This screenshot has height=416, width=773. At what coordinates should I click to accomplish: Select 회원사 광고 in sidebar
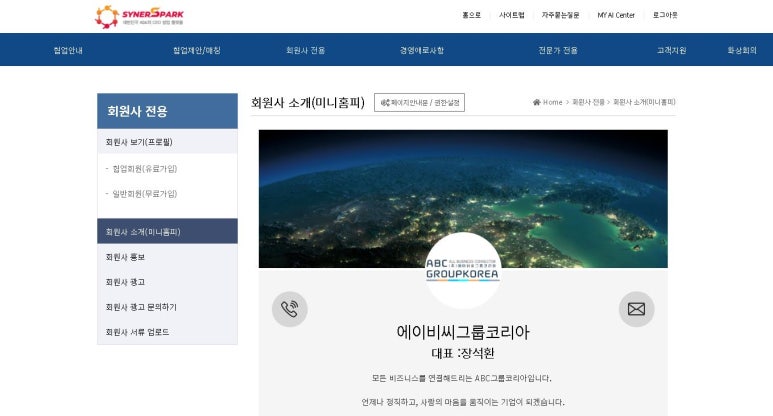coord(167,282)
